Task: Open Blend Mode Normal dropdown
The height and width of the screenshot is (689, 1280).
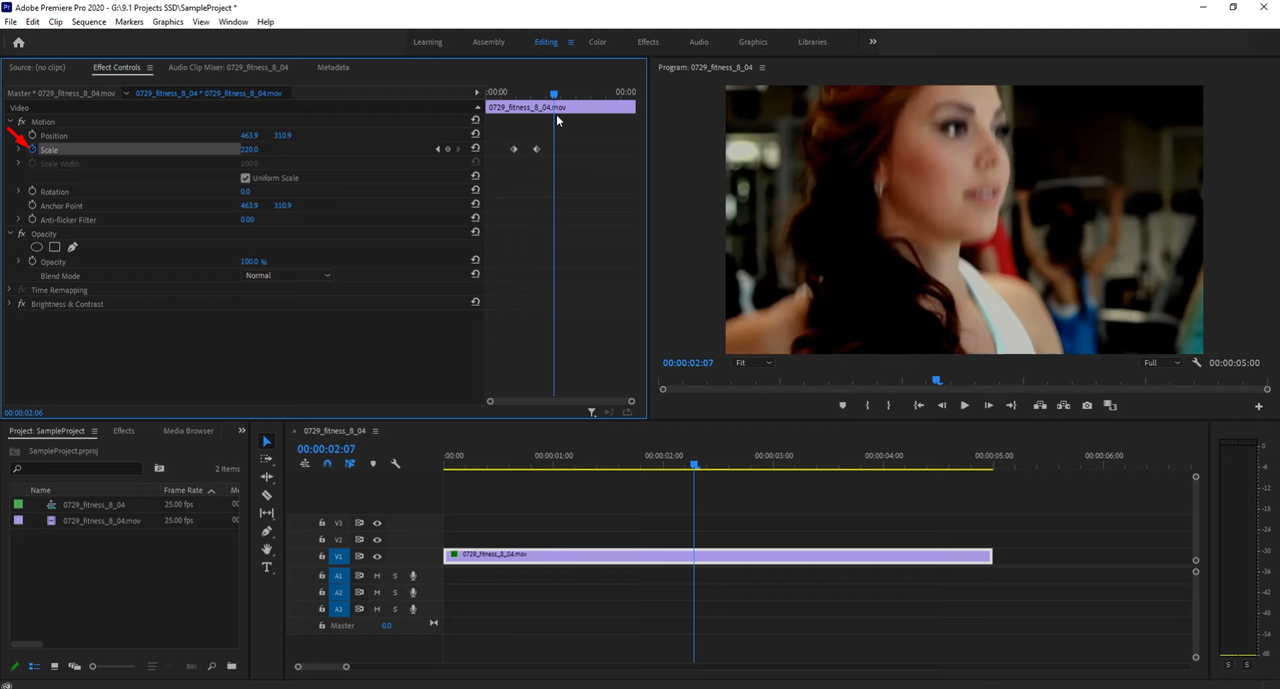Action: pos(288,275)
